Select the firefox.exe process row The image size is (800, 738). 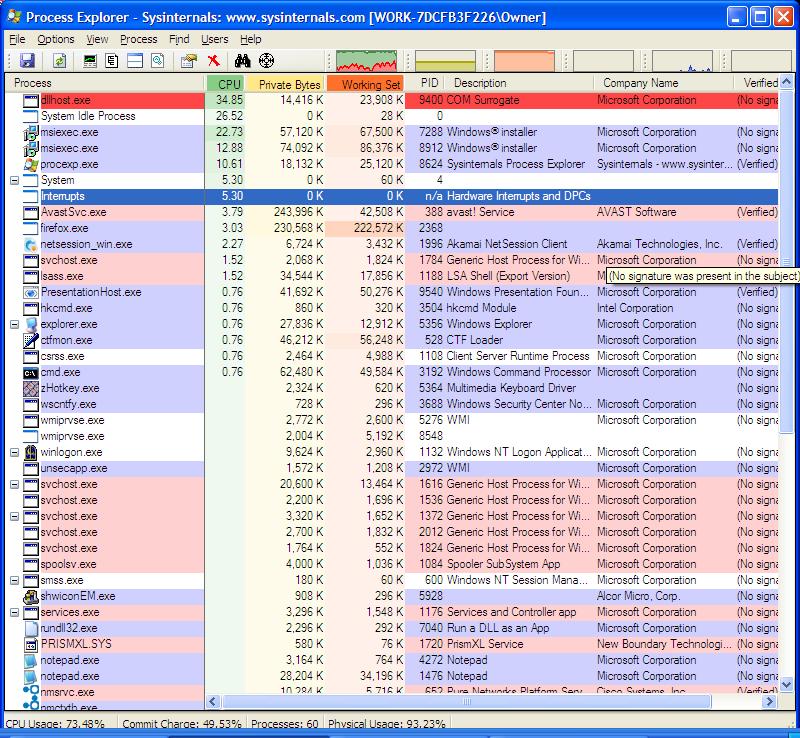[x=392, y=228]
